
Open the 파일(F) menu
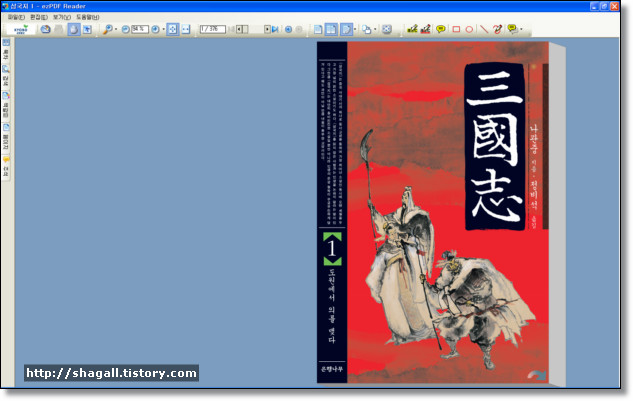pyautogui.click(x=16, y=17)
